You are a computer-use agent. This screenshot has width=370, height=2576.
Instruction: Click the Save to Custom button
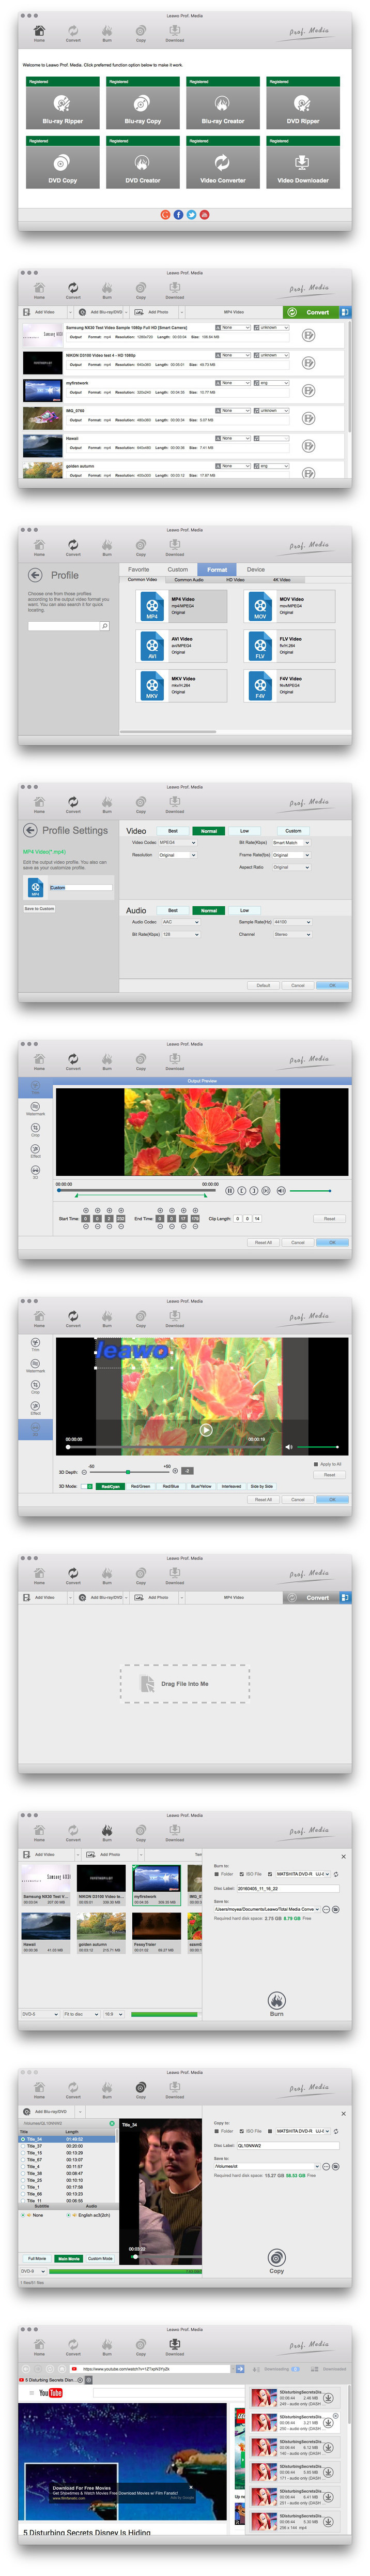click(39, 908)
